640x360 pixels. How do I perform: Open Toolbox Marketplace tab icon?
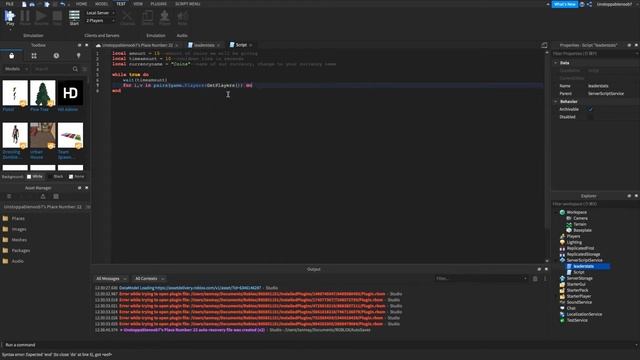tap(12, 56)
